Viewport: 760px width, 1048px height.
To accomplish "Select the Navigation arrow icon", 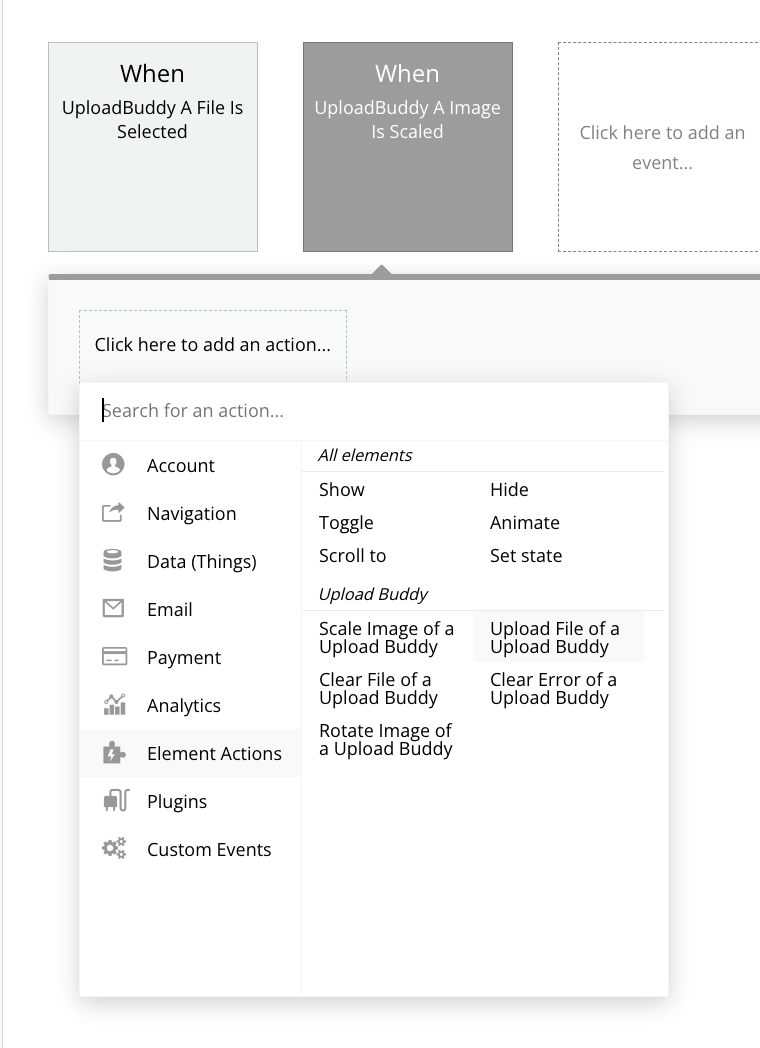I will point(113,513).
